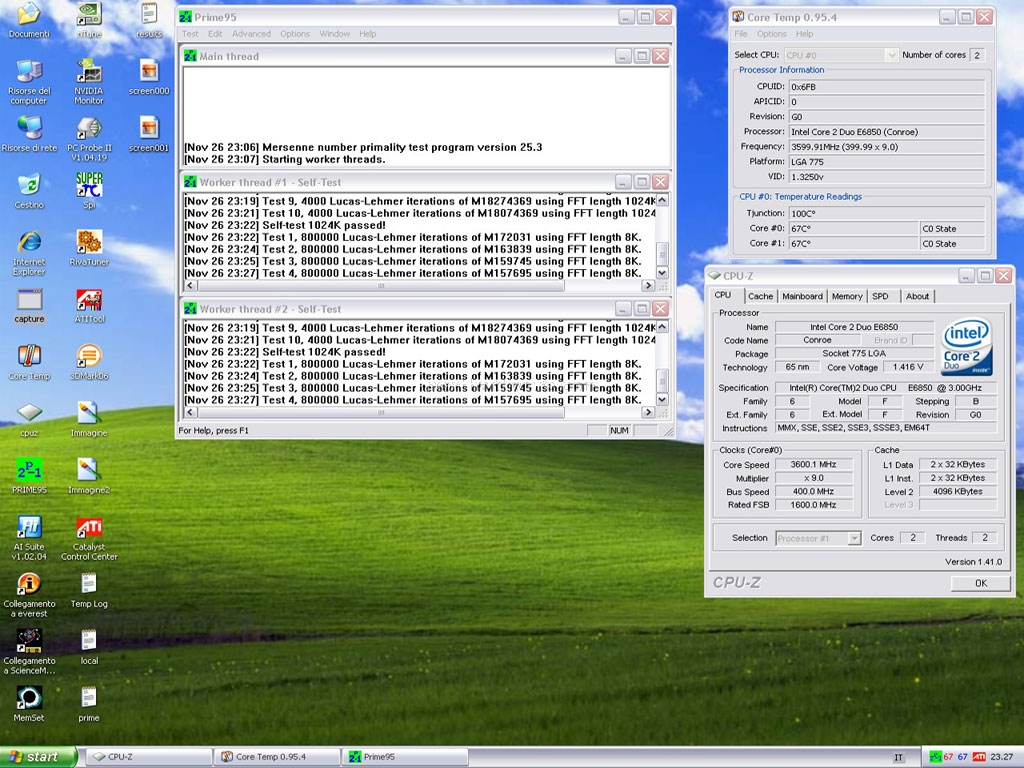Open Risorse del computer icon

[29, 82]
